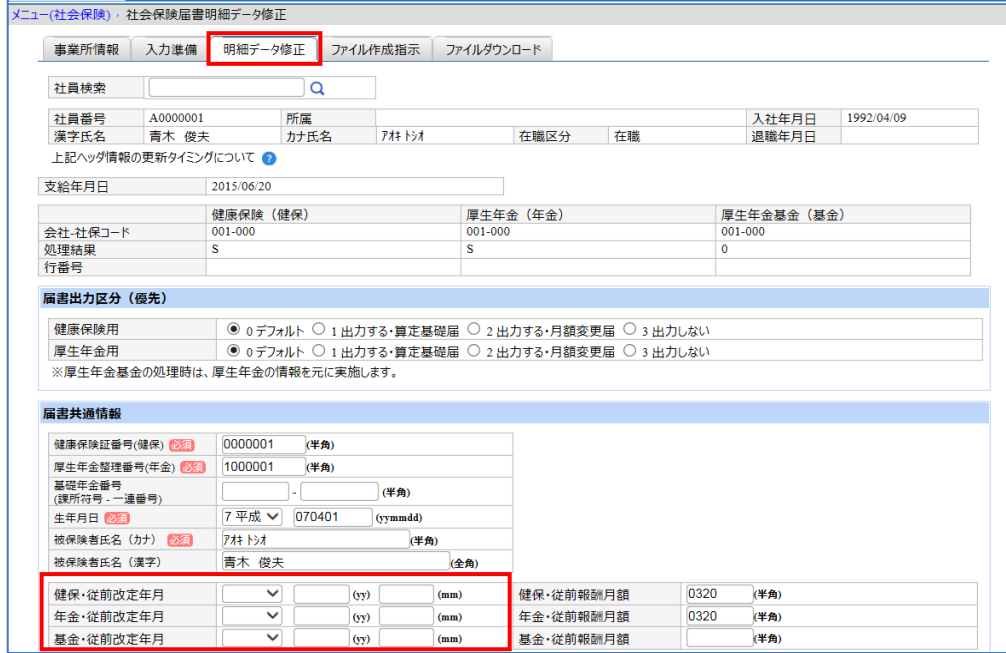This screenshot has height=653, width=1006.
Task: Click the empty 基金・従前報酬月額 field
Action: coord(719,638)
